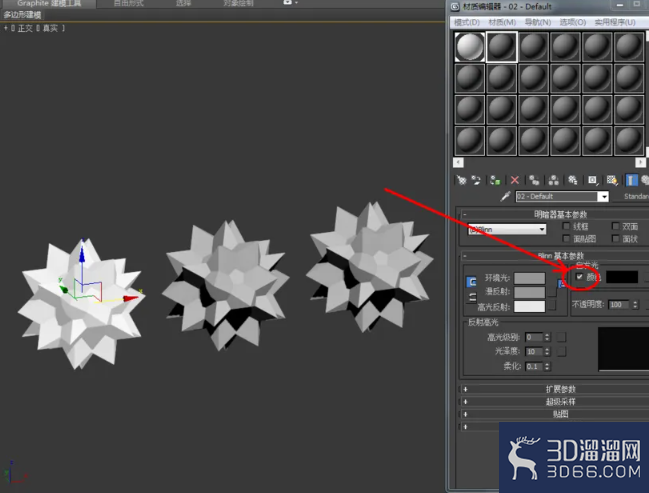Screen dimensions: 649x493
Task: Click the map button beside 漫反射 swatch
Action: pos(552,292)
